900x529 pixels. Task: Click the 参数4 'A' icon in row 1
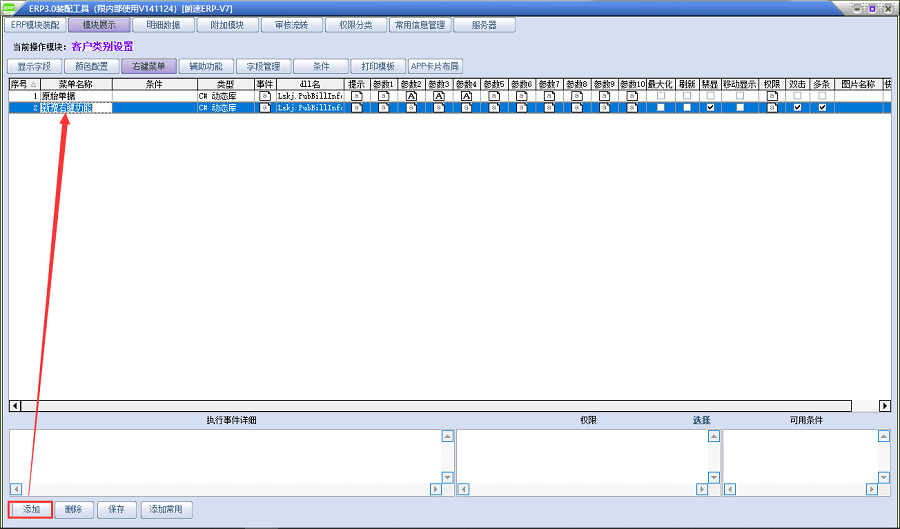click(x=466, y=96)
